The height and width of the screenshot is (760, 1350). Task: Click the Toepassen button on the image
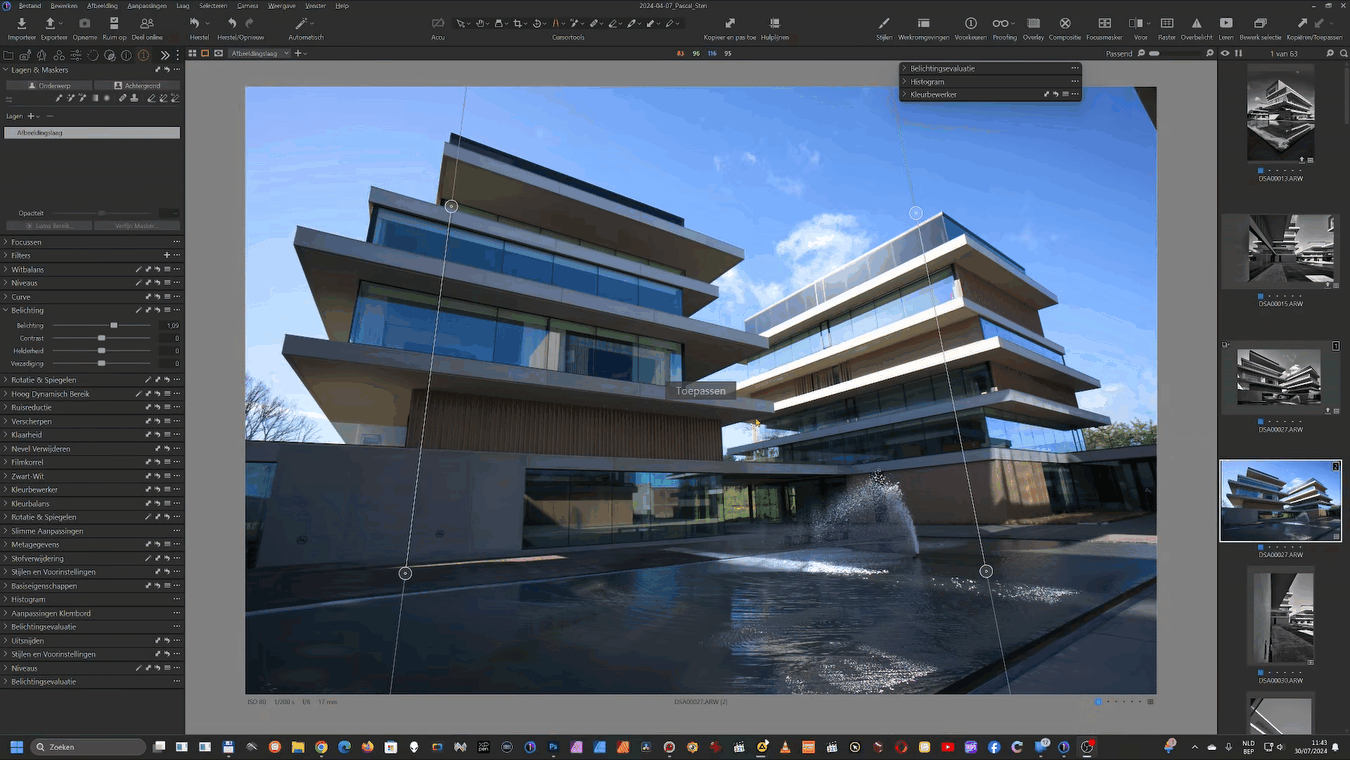click(701, 391)
